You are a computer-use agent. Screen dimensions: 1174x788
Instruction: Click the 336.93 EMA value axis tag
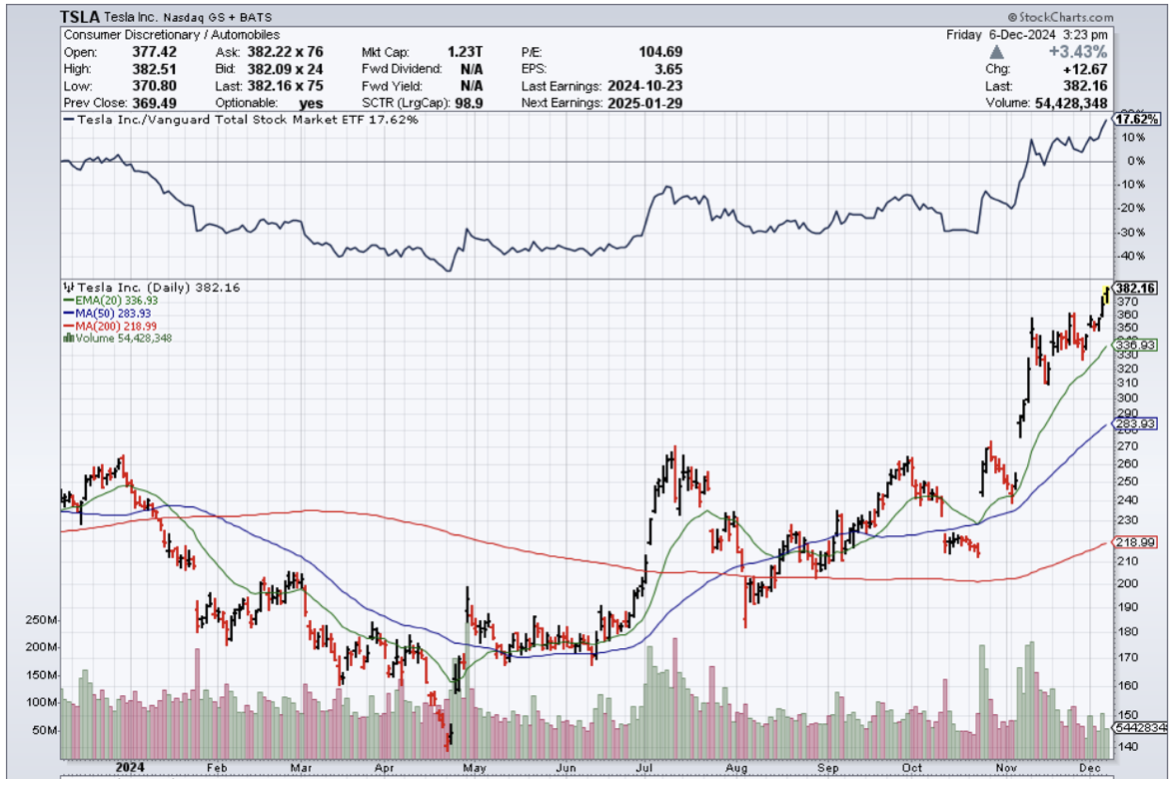click(1135, 344)
